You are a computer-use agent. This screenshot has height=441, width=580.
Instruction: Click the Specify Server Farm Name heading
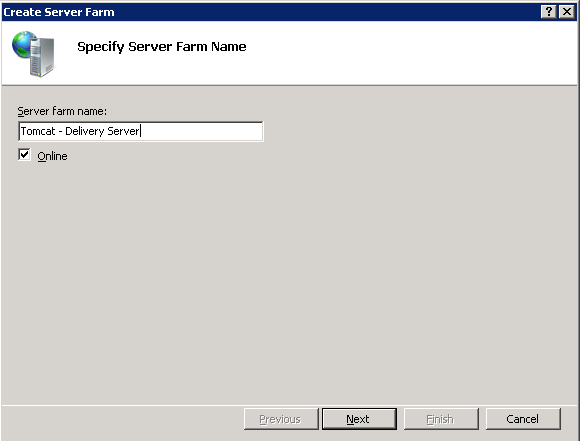pos(162,47)
